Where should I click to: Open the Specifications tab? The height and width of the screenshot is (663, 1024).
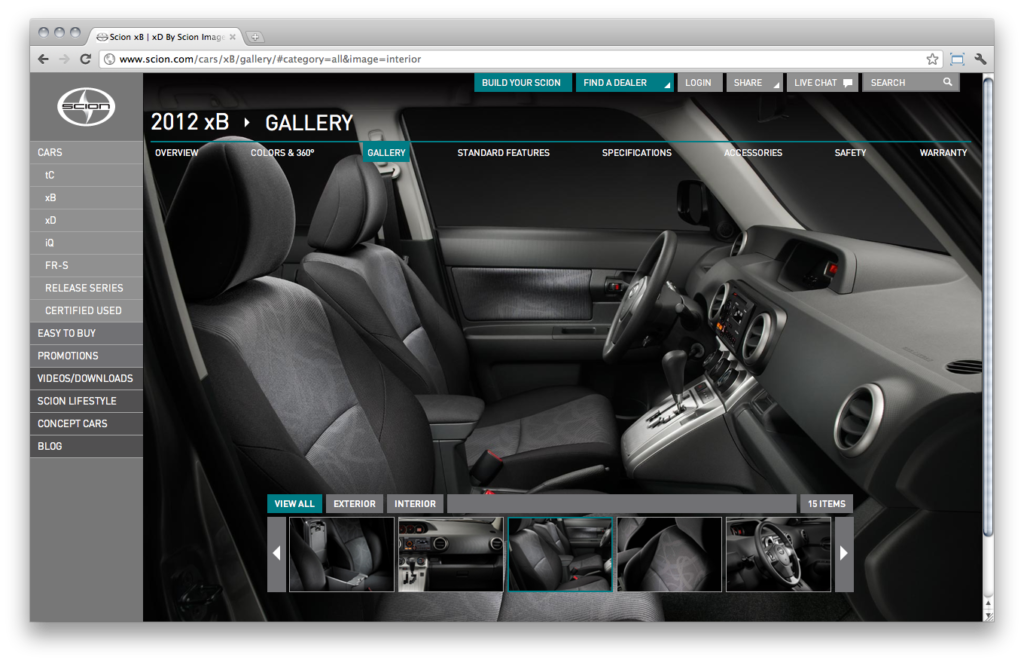click(636, 153)
